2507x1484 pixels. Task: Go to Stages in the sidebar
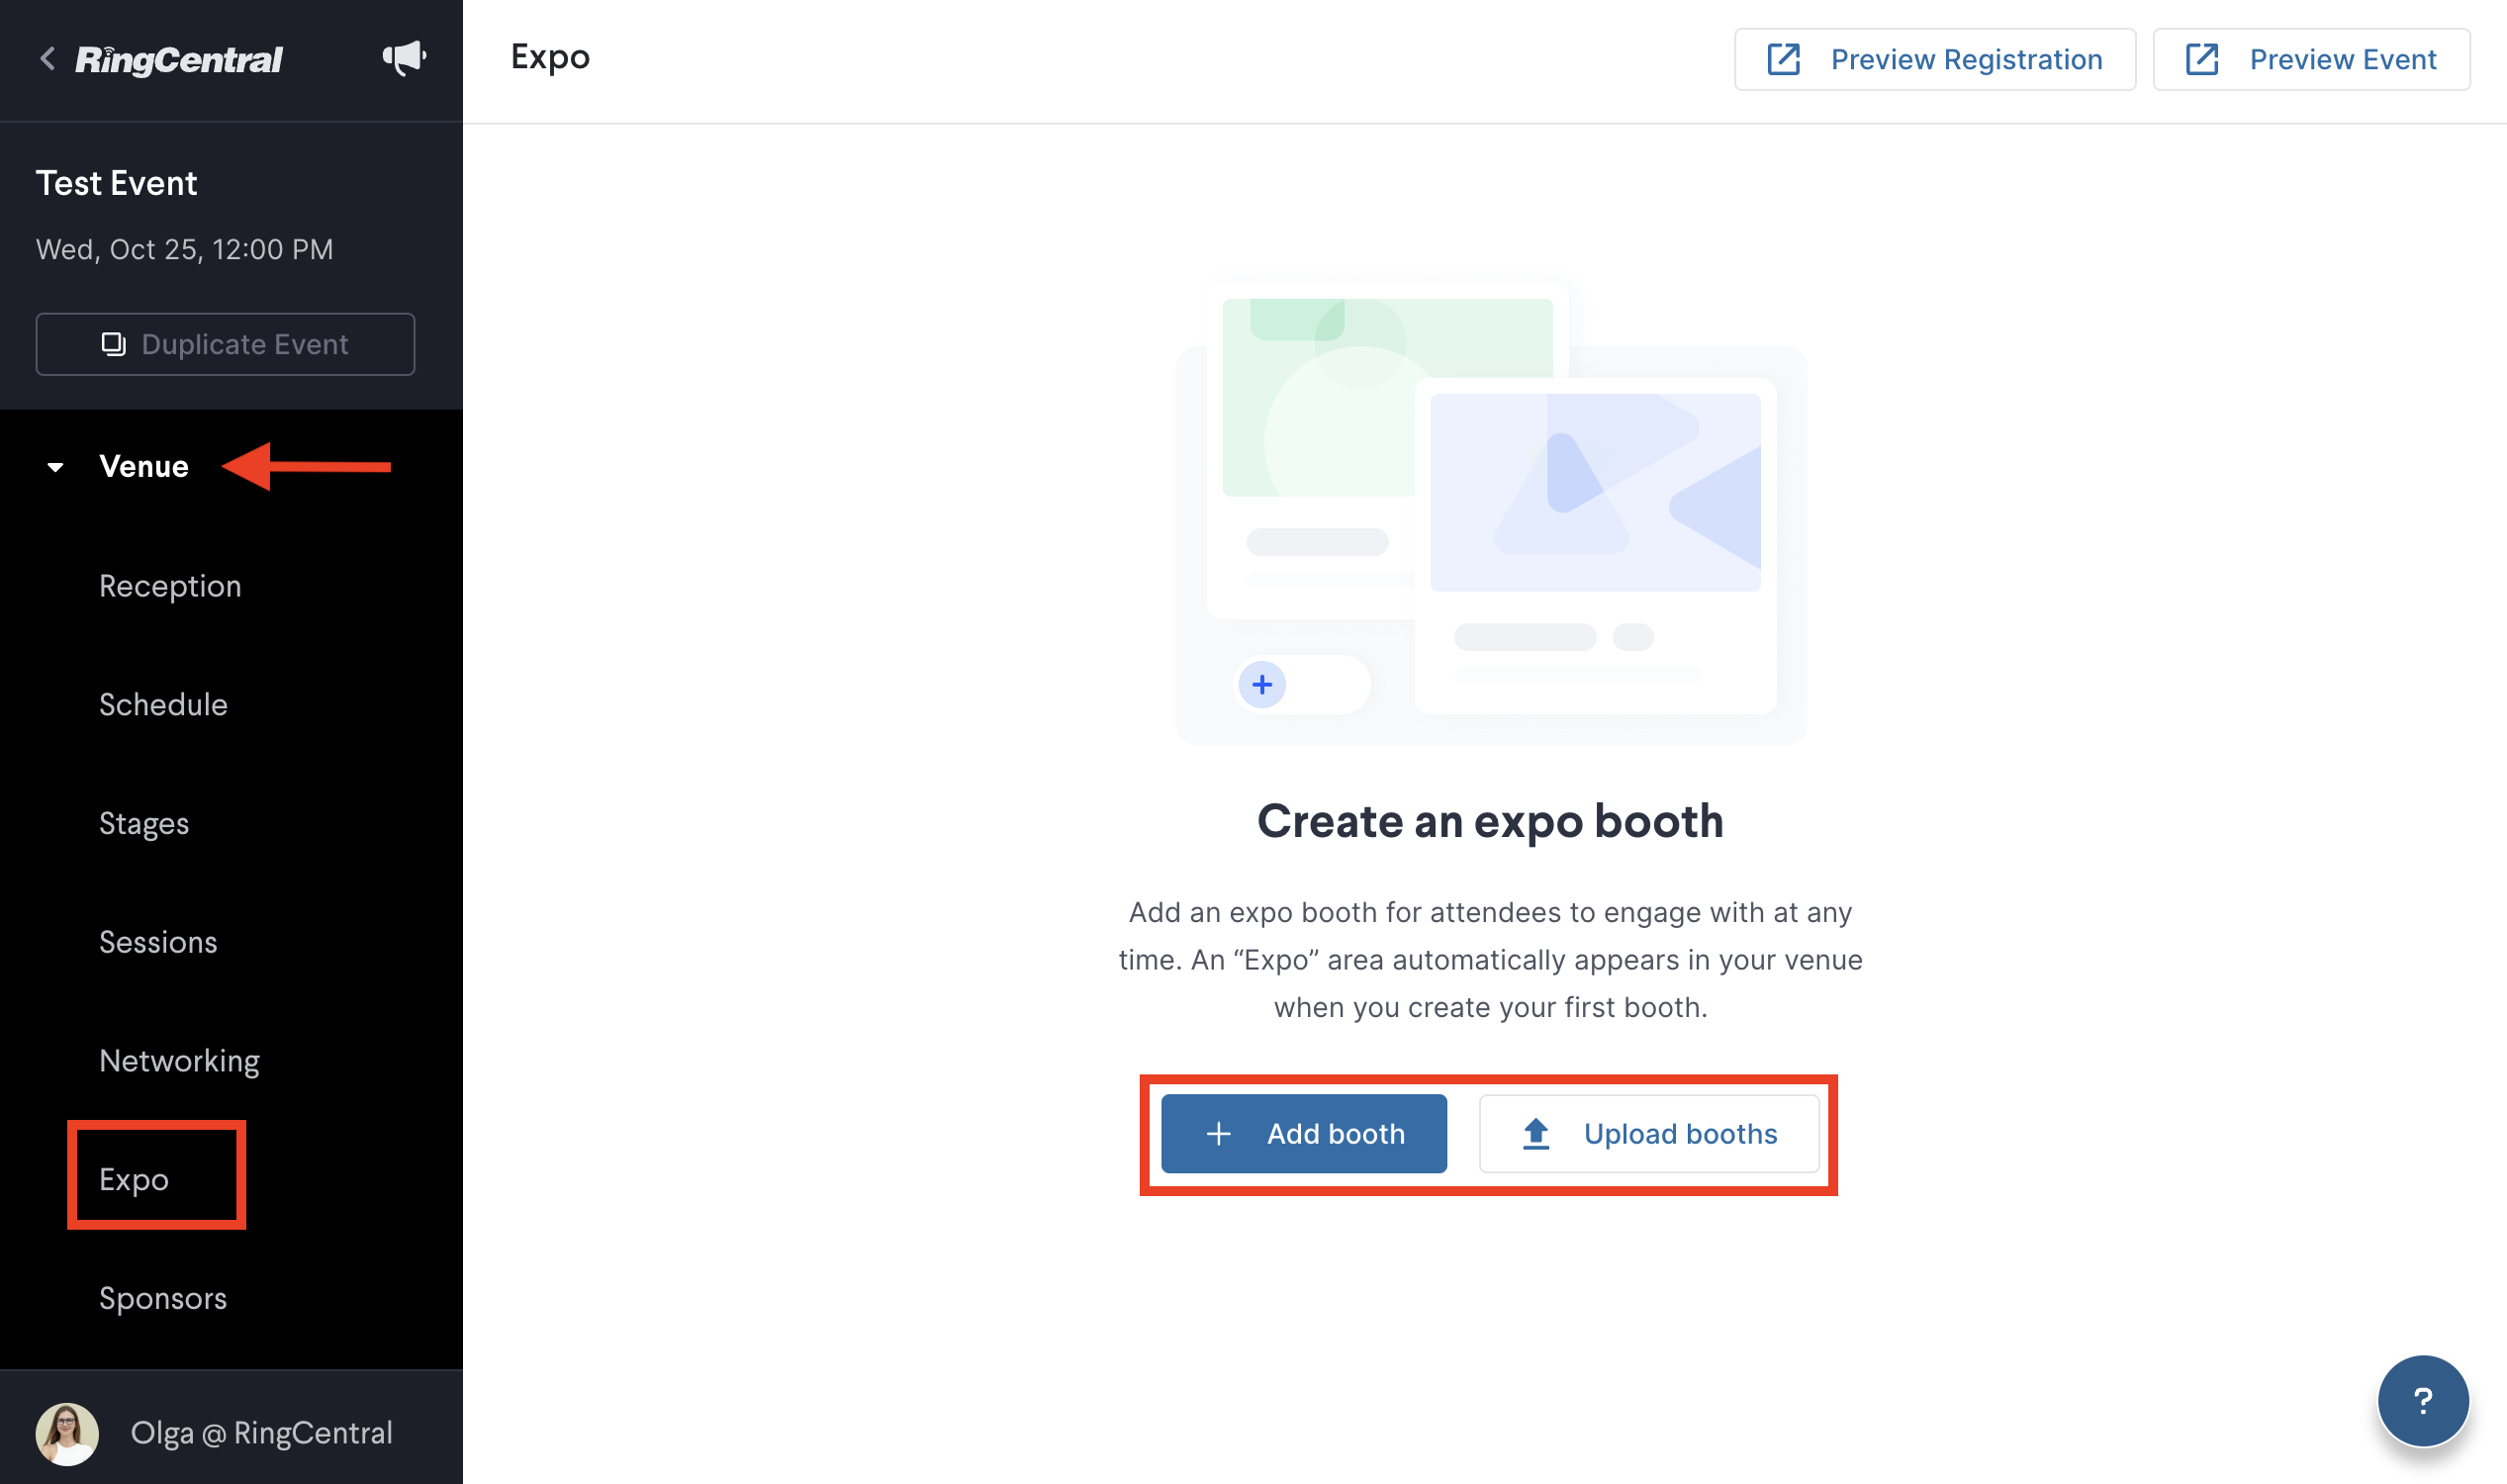tap(144, 823)
